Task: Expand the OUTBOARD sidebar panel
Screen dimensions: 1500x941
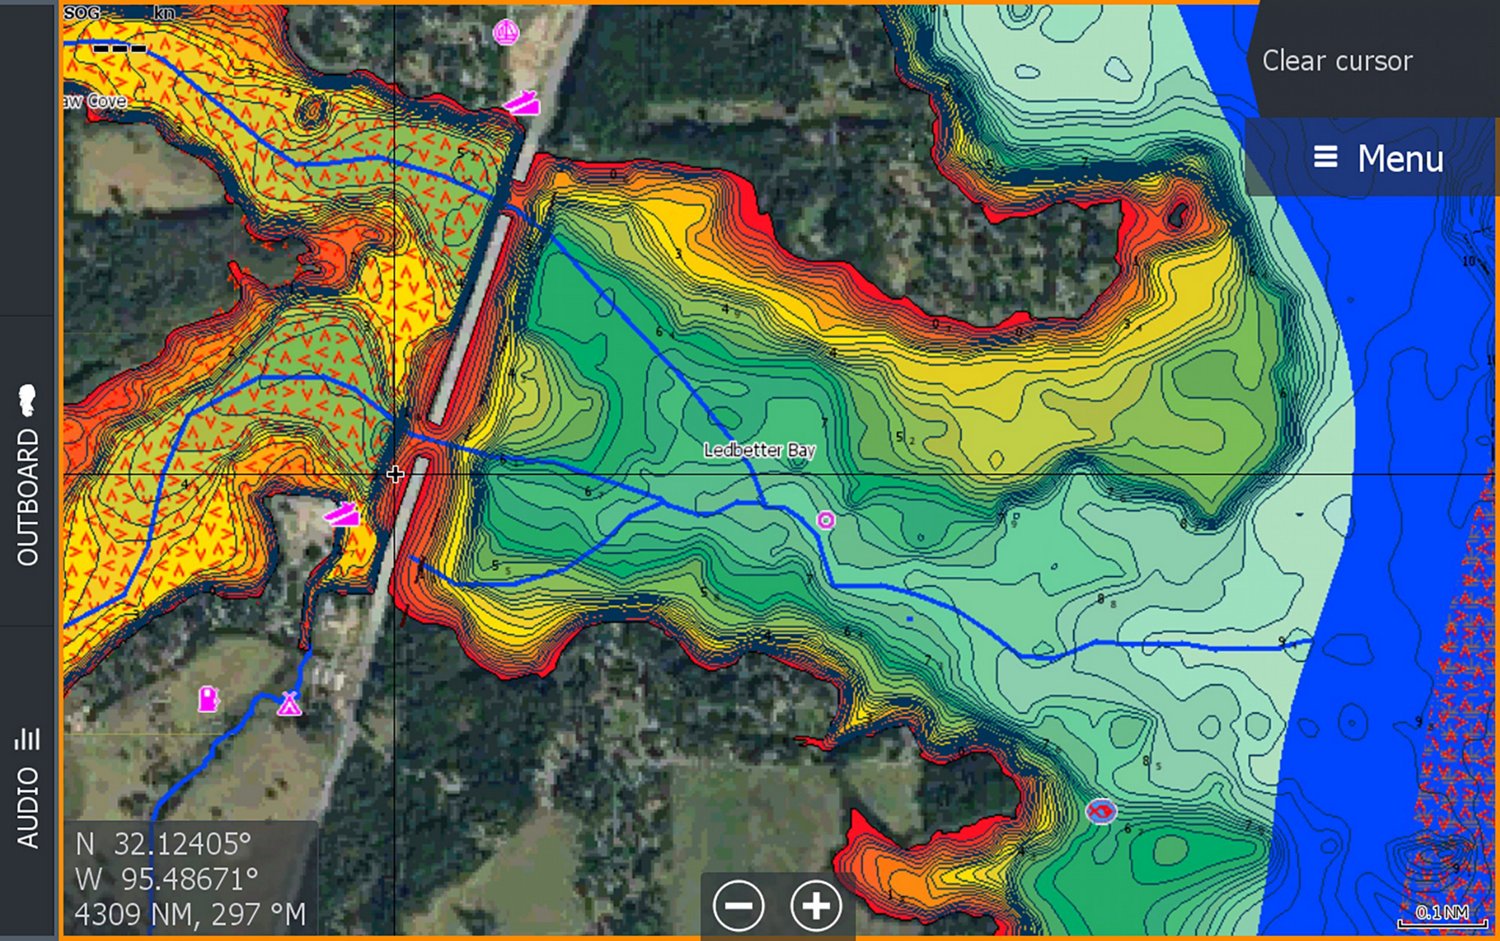Action: pos(28,472)
